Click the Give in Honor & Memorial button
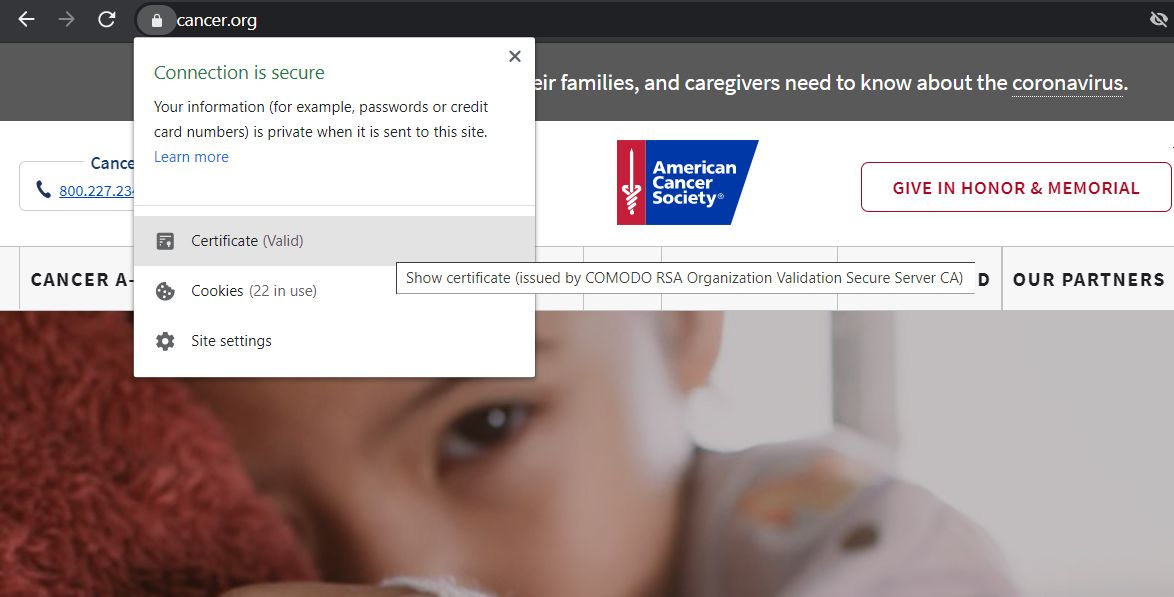The height and width of the screenshot is (597, 1174). (1015, 188)
